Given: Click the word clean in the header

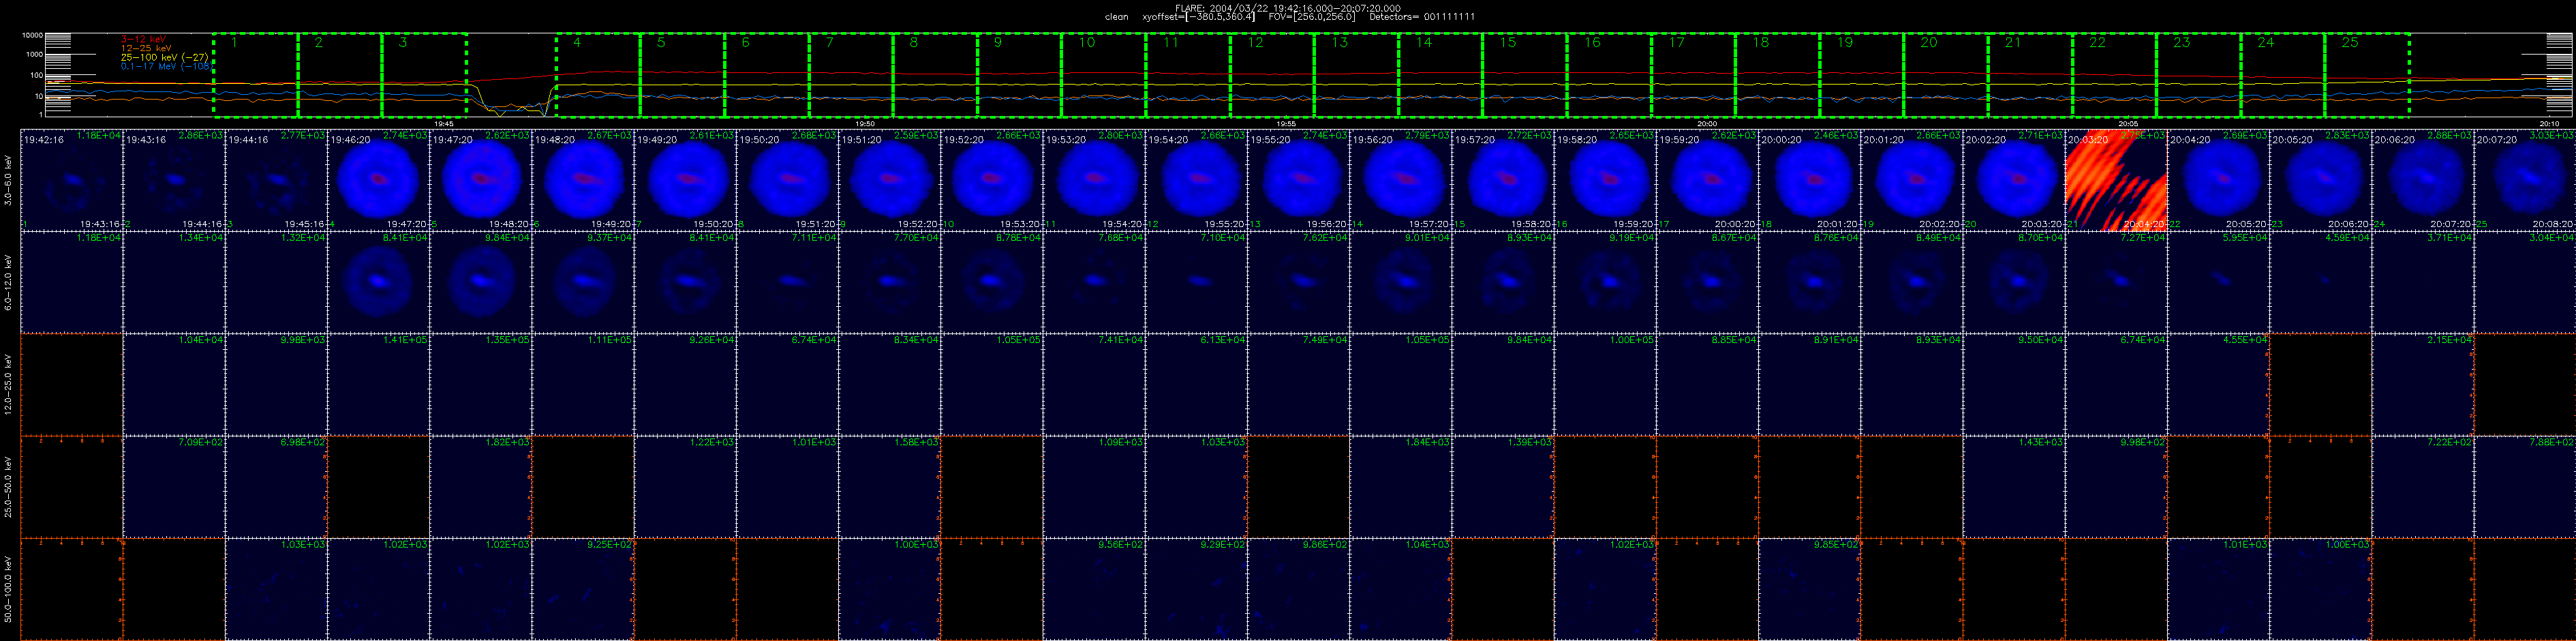Looking at the screenshot, I should click(x=1116, y=17).
